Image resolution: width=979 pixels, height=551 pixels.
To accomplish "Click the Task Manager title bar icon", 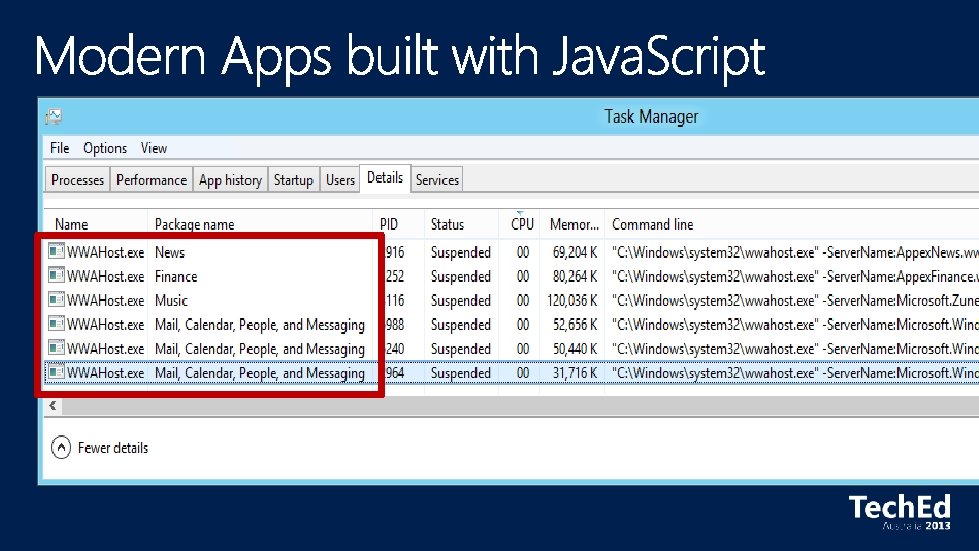I will tap(54, 116).
